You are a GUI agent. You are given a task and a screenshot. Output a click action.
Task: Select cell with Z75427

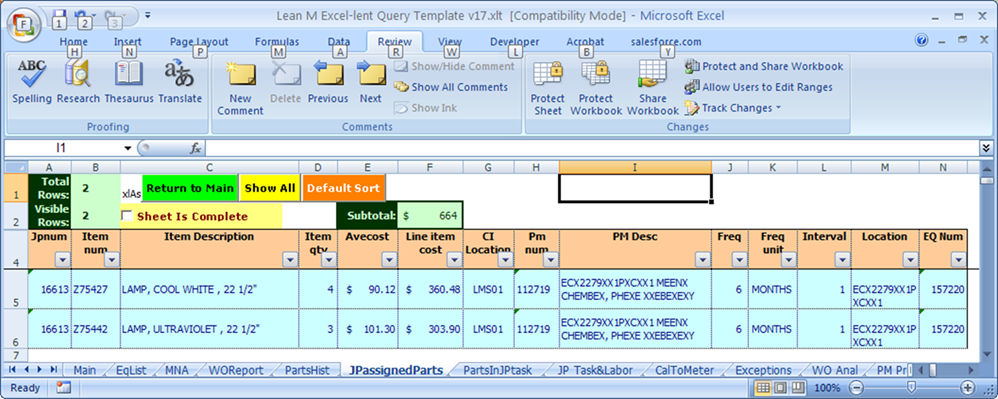[96, 289]
